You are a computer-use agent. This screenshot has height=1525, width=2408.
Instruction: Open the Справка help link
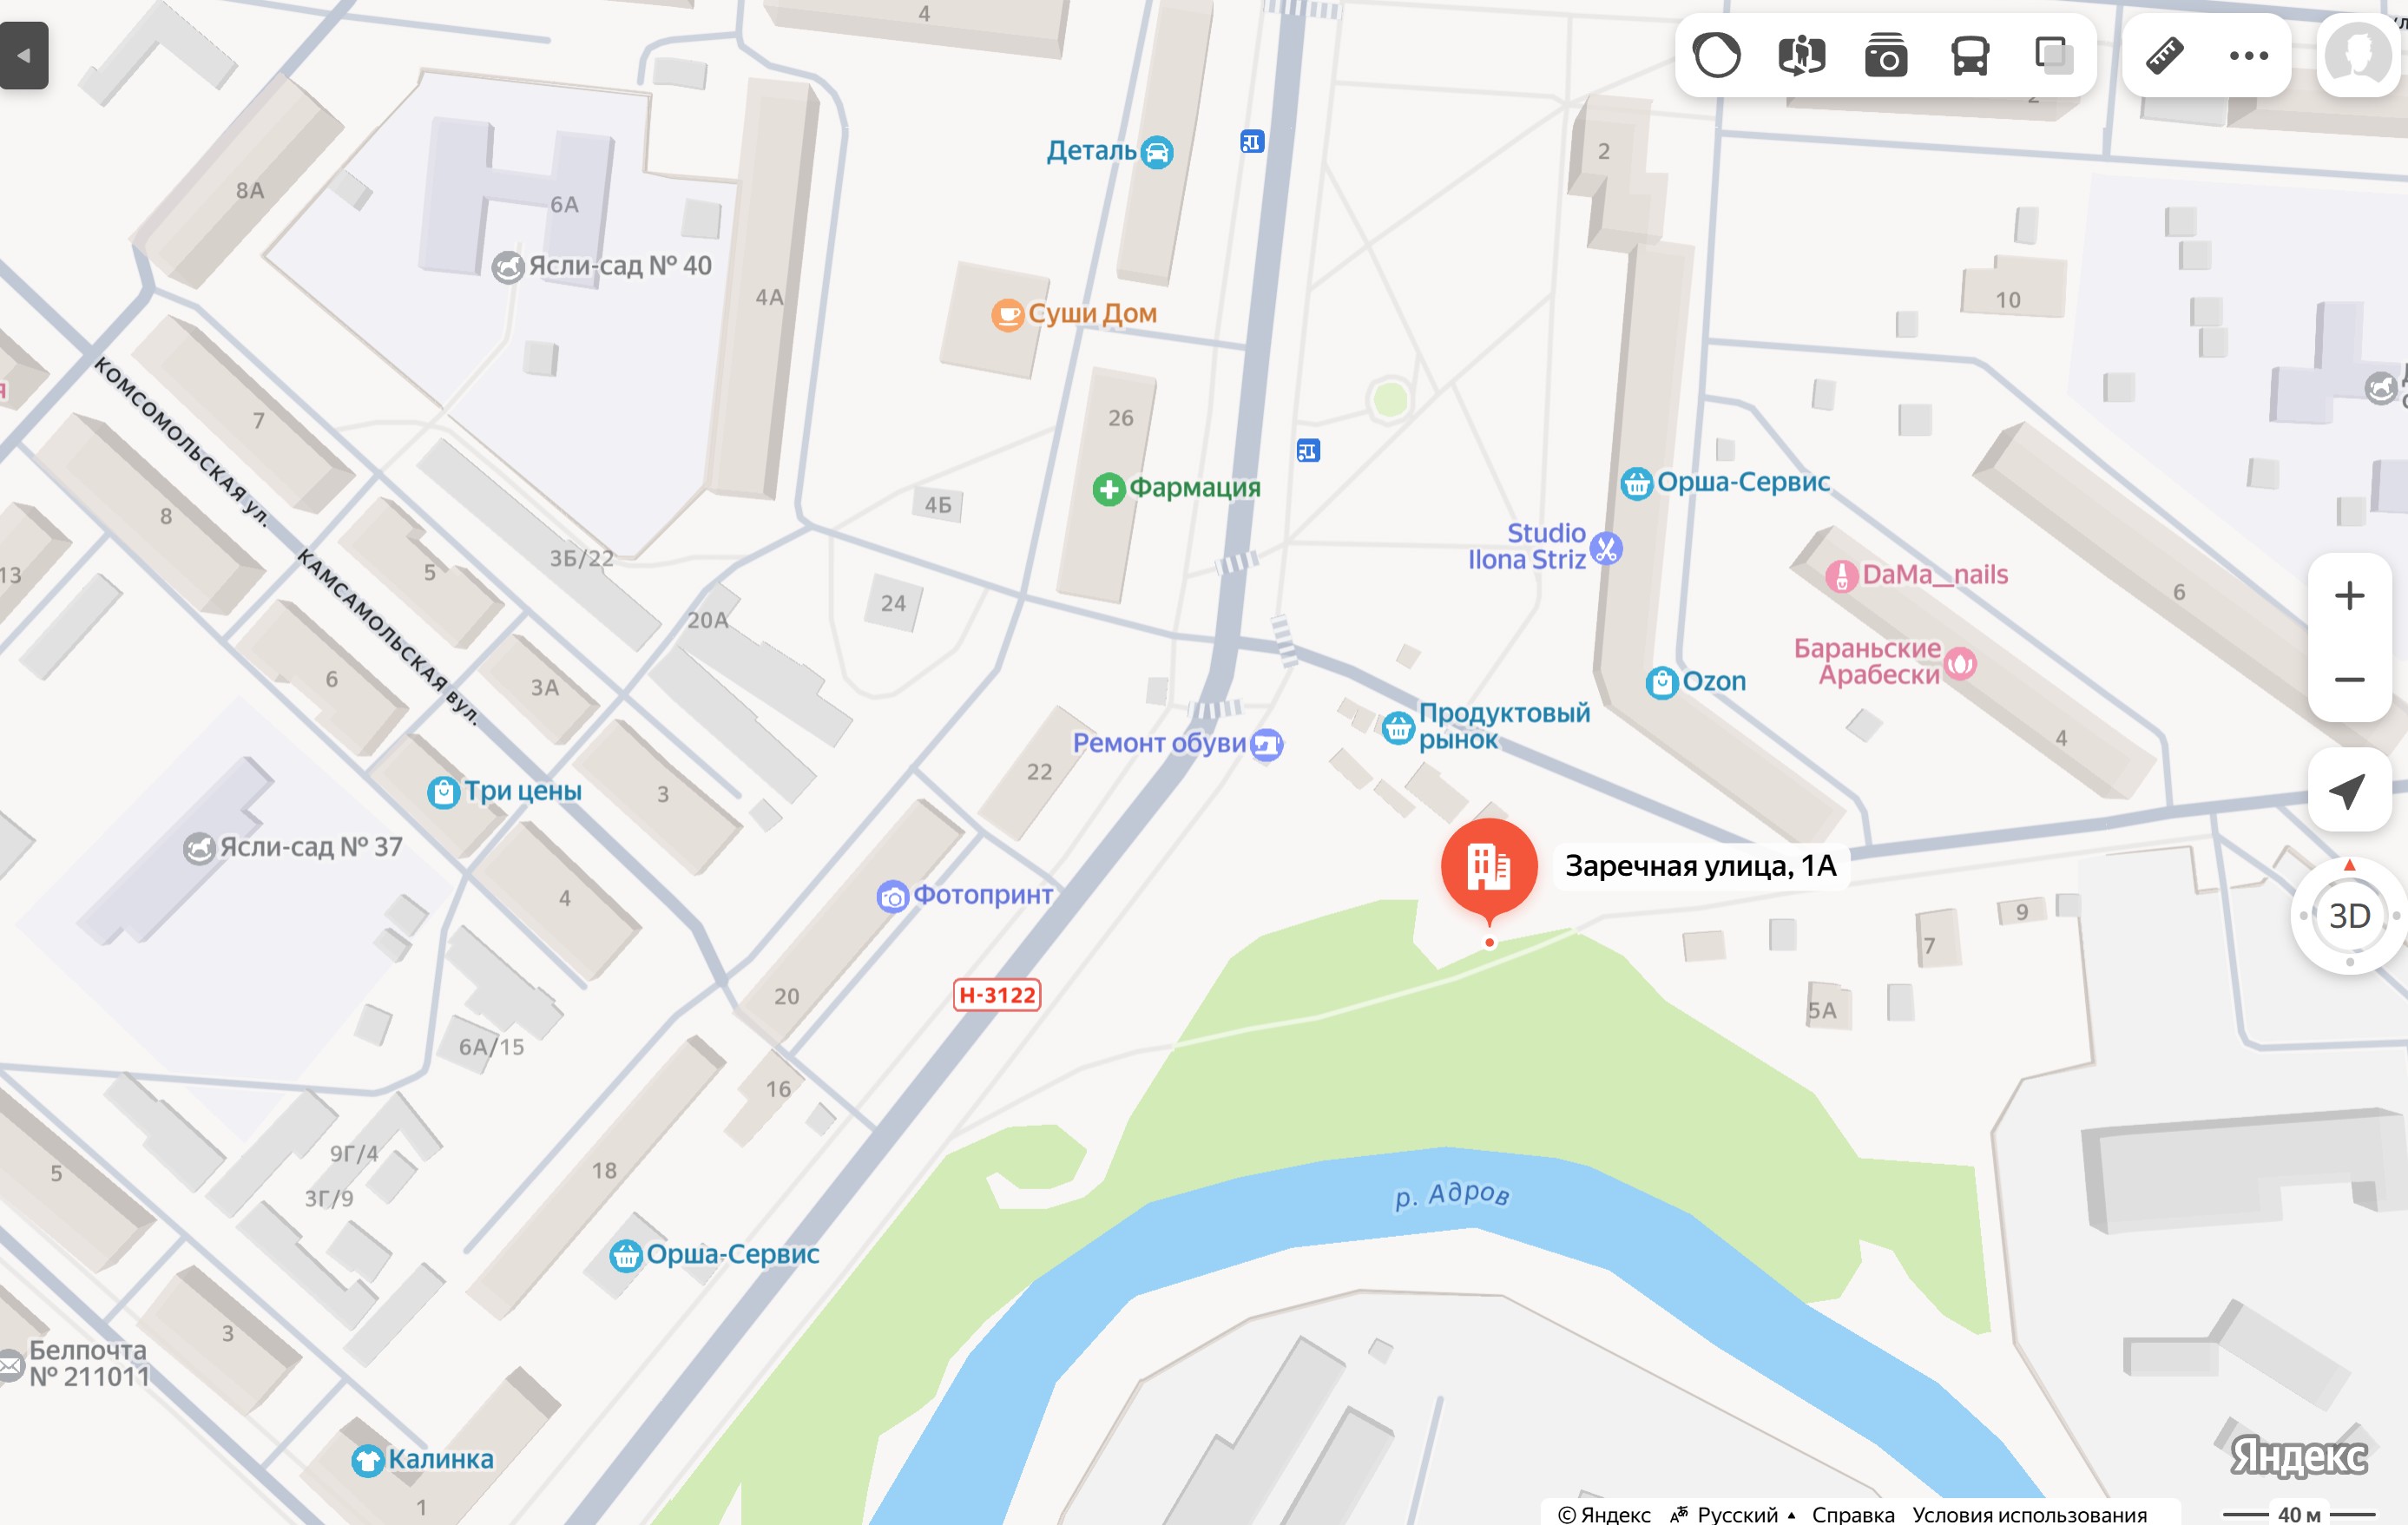tap(1853, 1514)
